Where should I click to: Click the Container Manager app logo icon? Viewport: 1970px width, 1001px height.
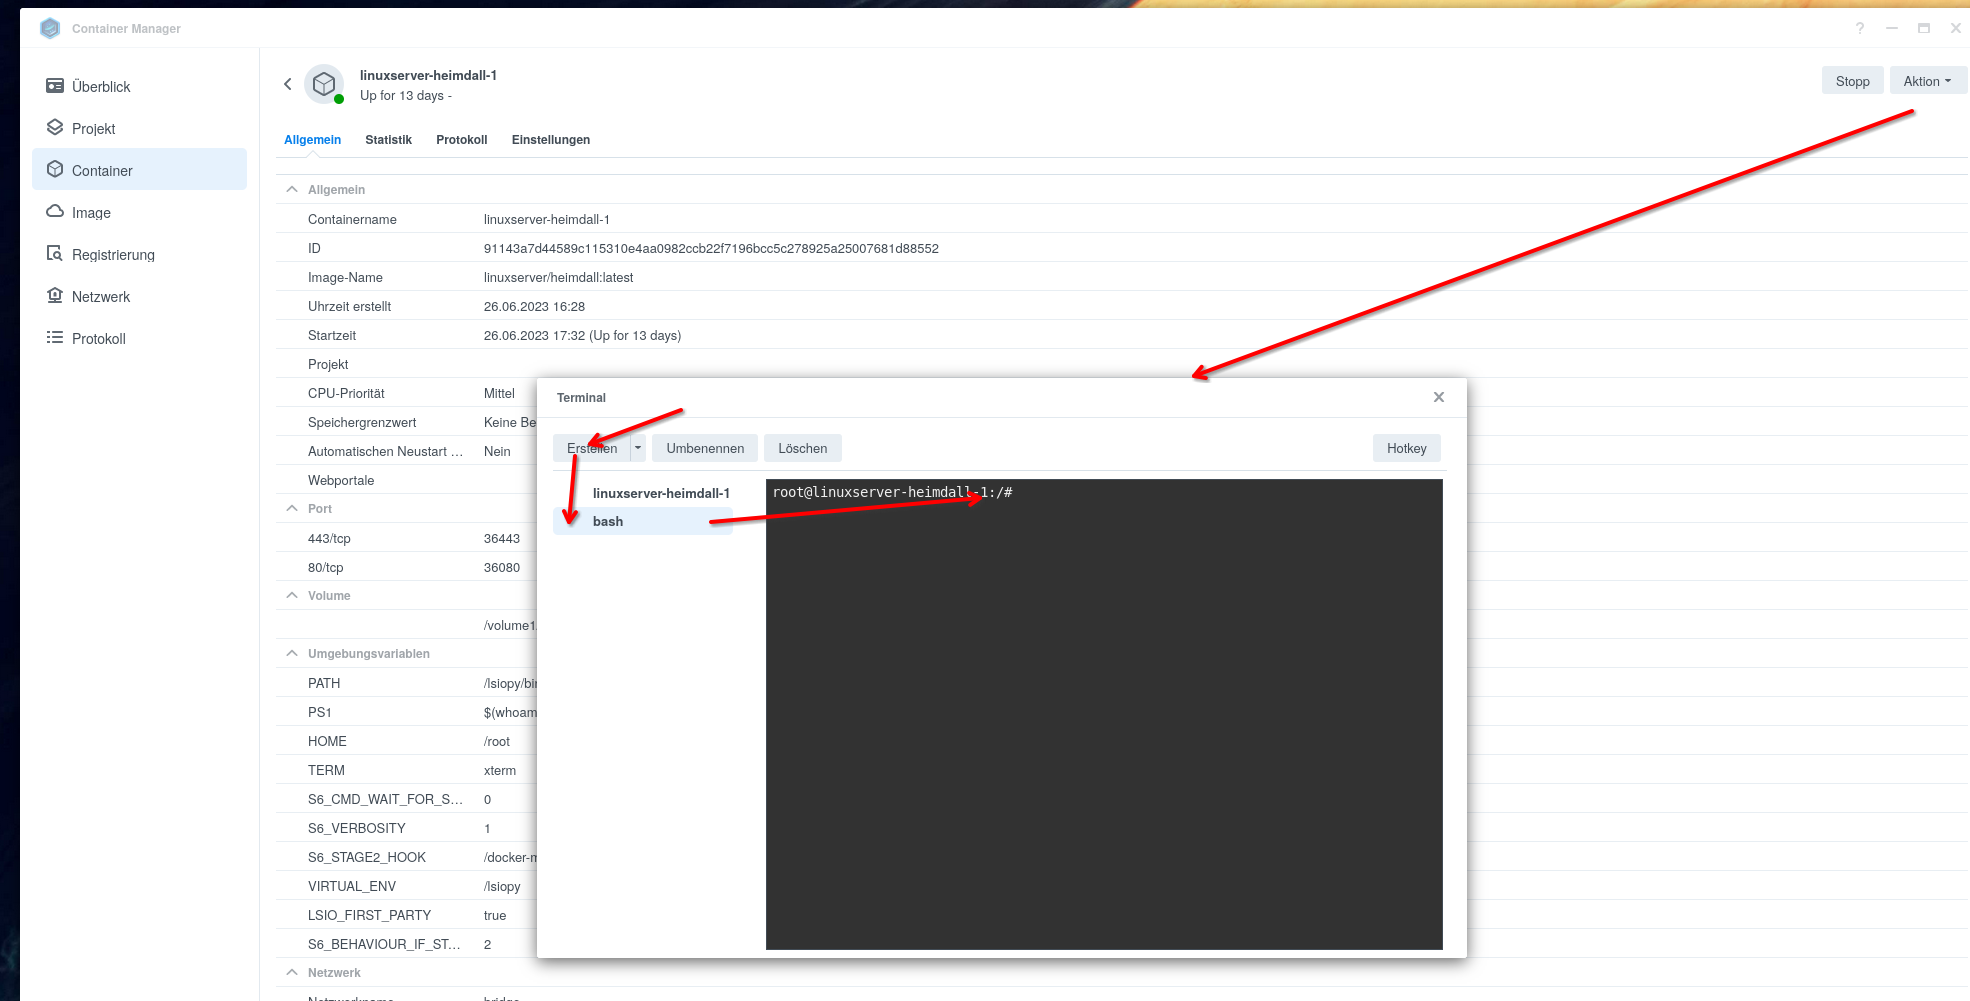pyautogui.click(x=50, y=28)
